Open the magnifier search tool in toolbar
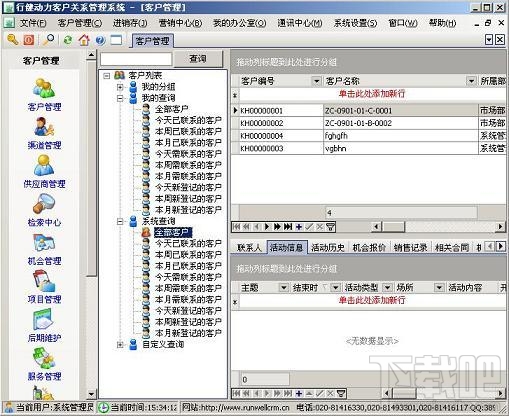The width and height of the screenshot is (509, 416). pyautogui.click(x=49, y=40)
